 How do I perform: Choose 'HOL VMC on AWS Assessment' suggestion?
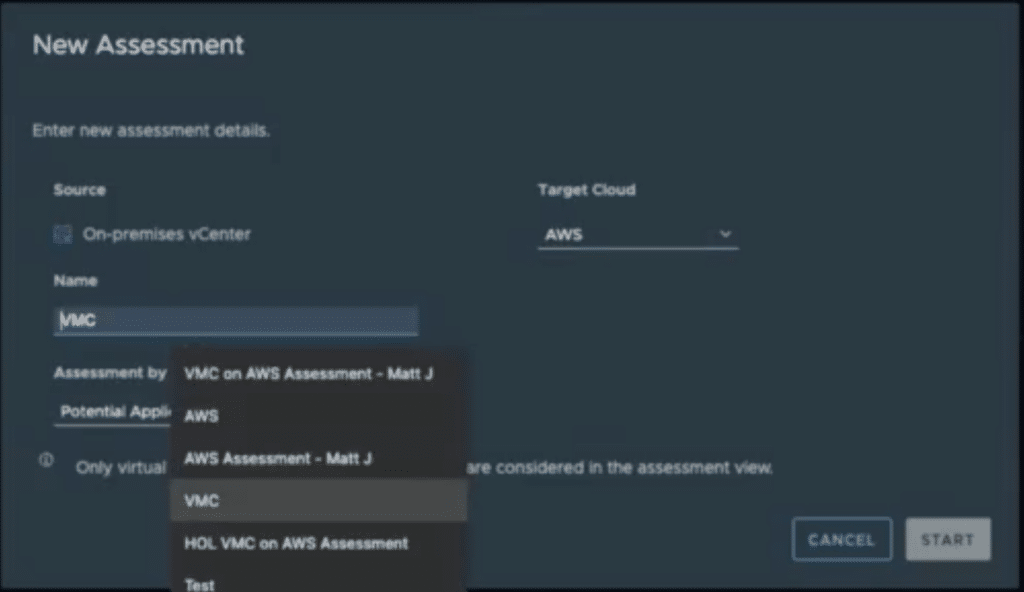point(319,543)
